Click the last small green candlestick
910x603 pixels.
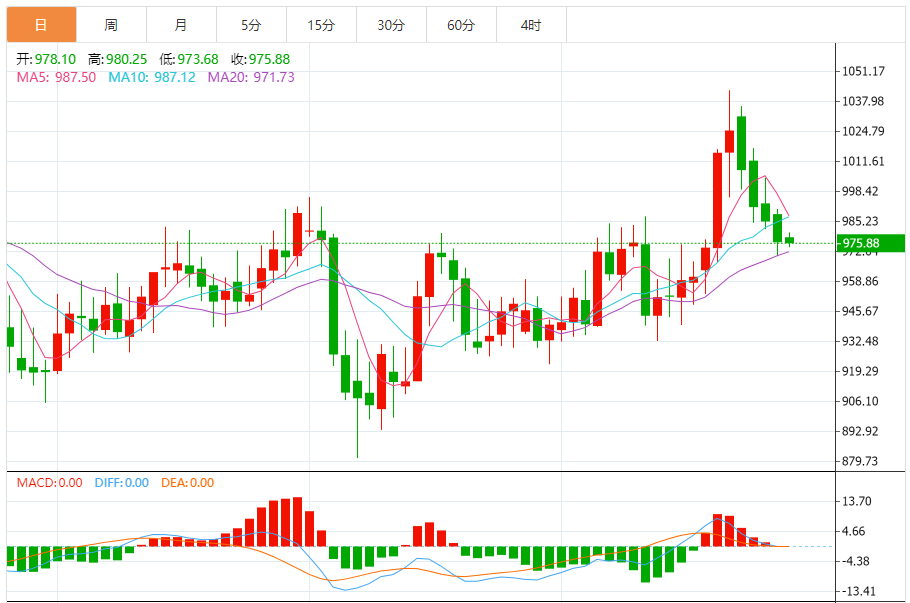(789, 240)
